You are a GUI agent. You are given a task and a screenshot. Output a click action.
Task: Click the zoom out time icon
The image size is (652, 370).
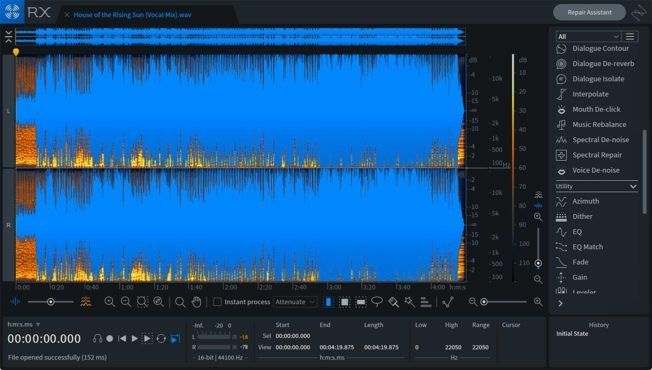point(126,302)
